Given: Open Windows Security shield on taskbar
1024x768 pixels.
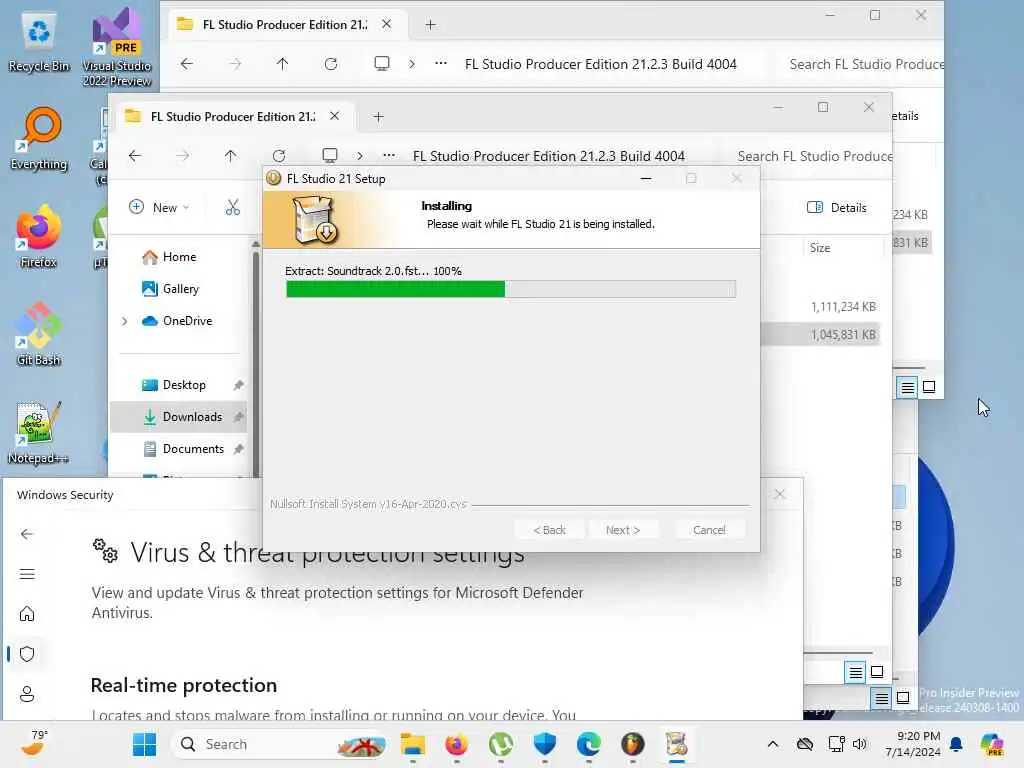Looking at the screenshot, I should tap(545, 744).
